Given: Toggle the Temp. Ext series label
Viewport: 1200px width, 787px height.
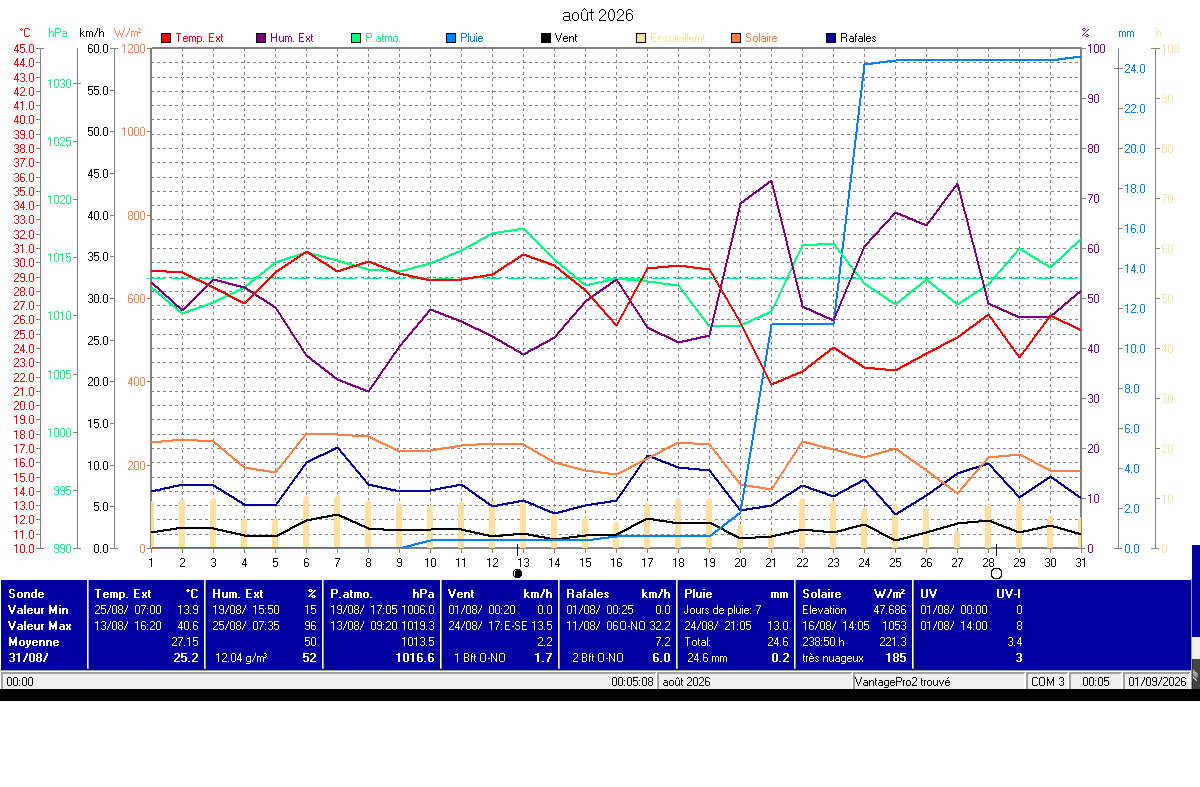Looking at the screenshot, I should (x=199, y=38).
